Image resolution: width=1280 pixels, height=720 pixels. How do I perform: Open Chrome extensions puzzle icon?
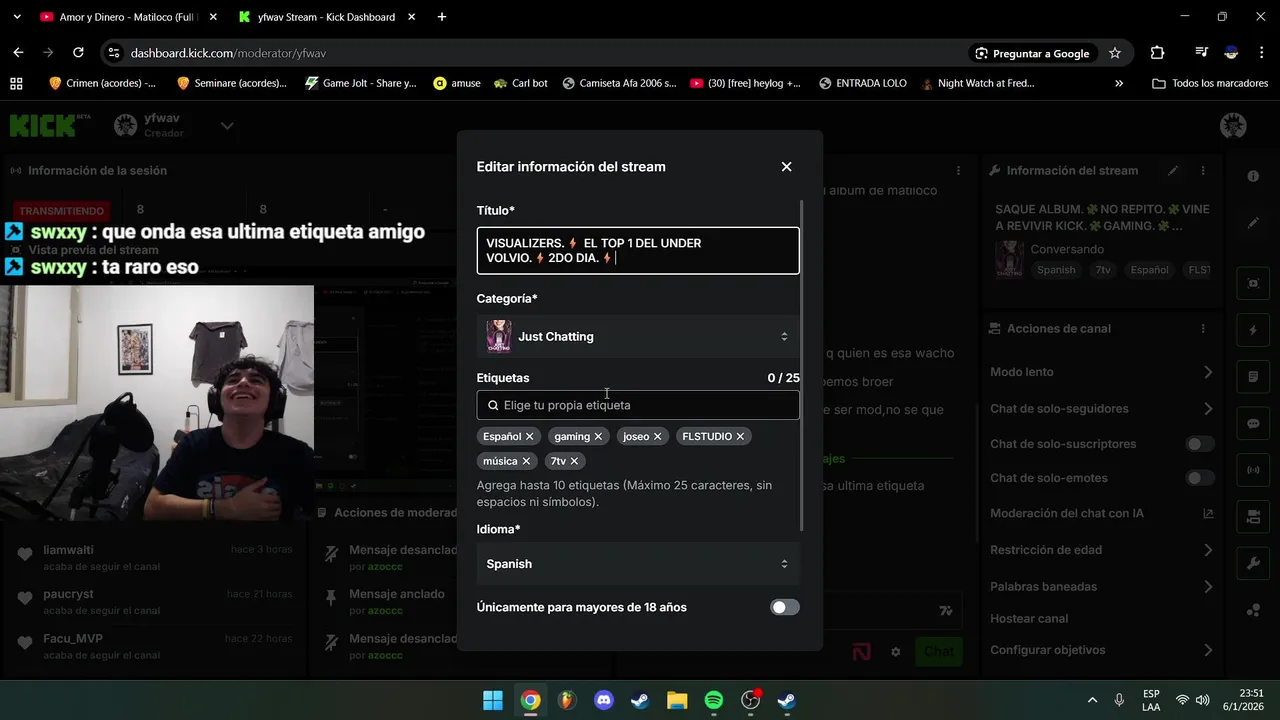point(1157,53)
